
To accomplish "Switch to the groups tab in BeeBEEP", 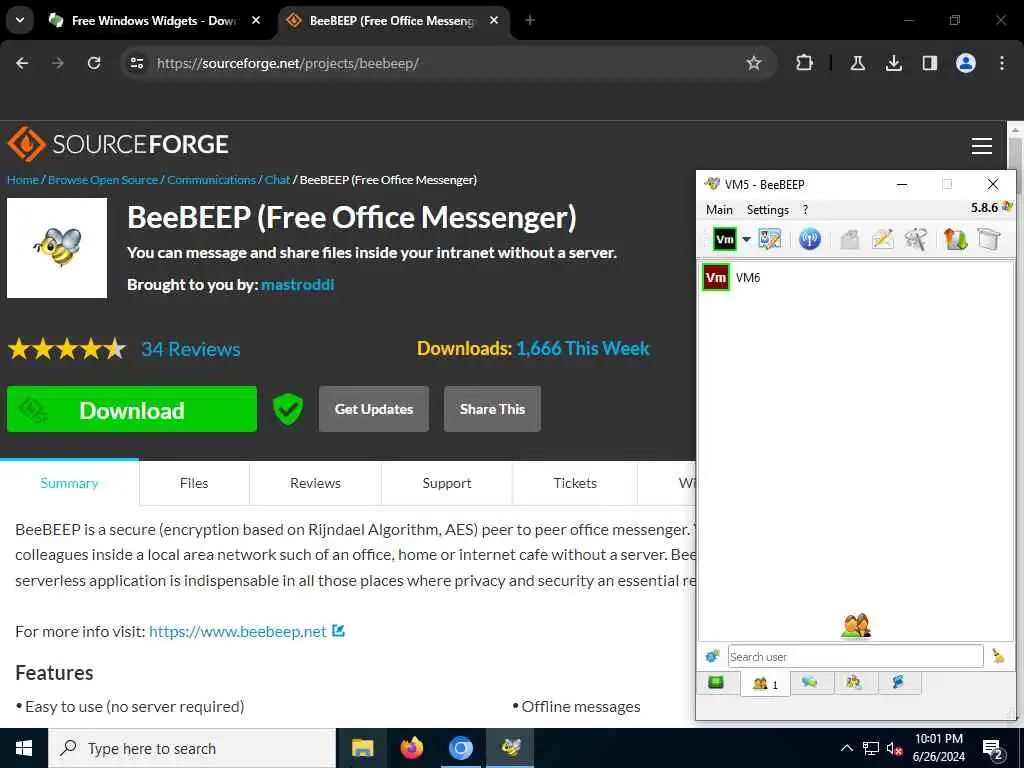I will (854, 683).
